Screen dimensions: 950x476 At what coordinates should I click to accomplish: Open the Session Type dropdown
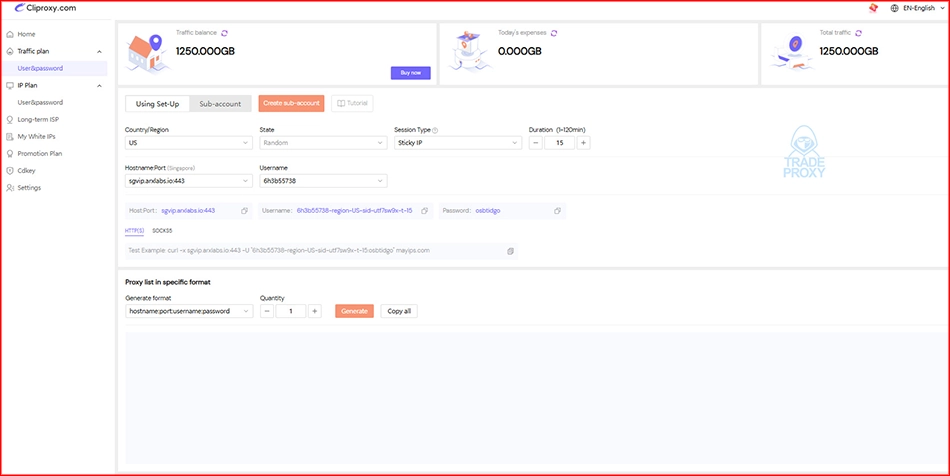(x=457, y=143)
